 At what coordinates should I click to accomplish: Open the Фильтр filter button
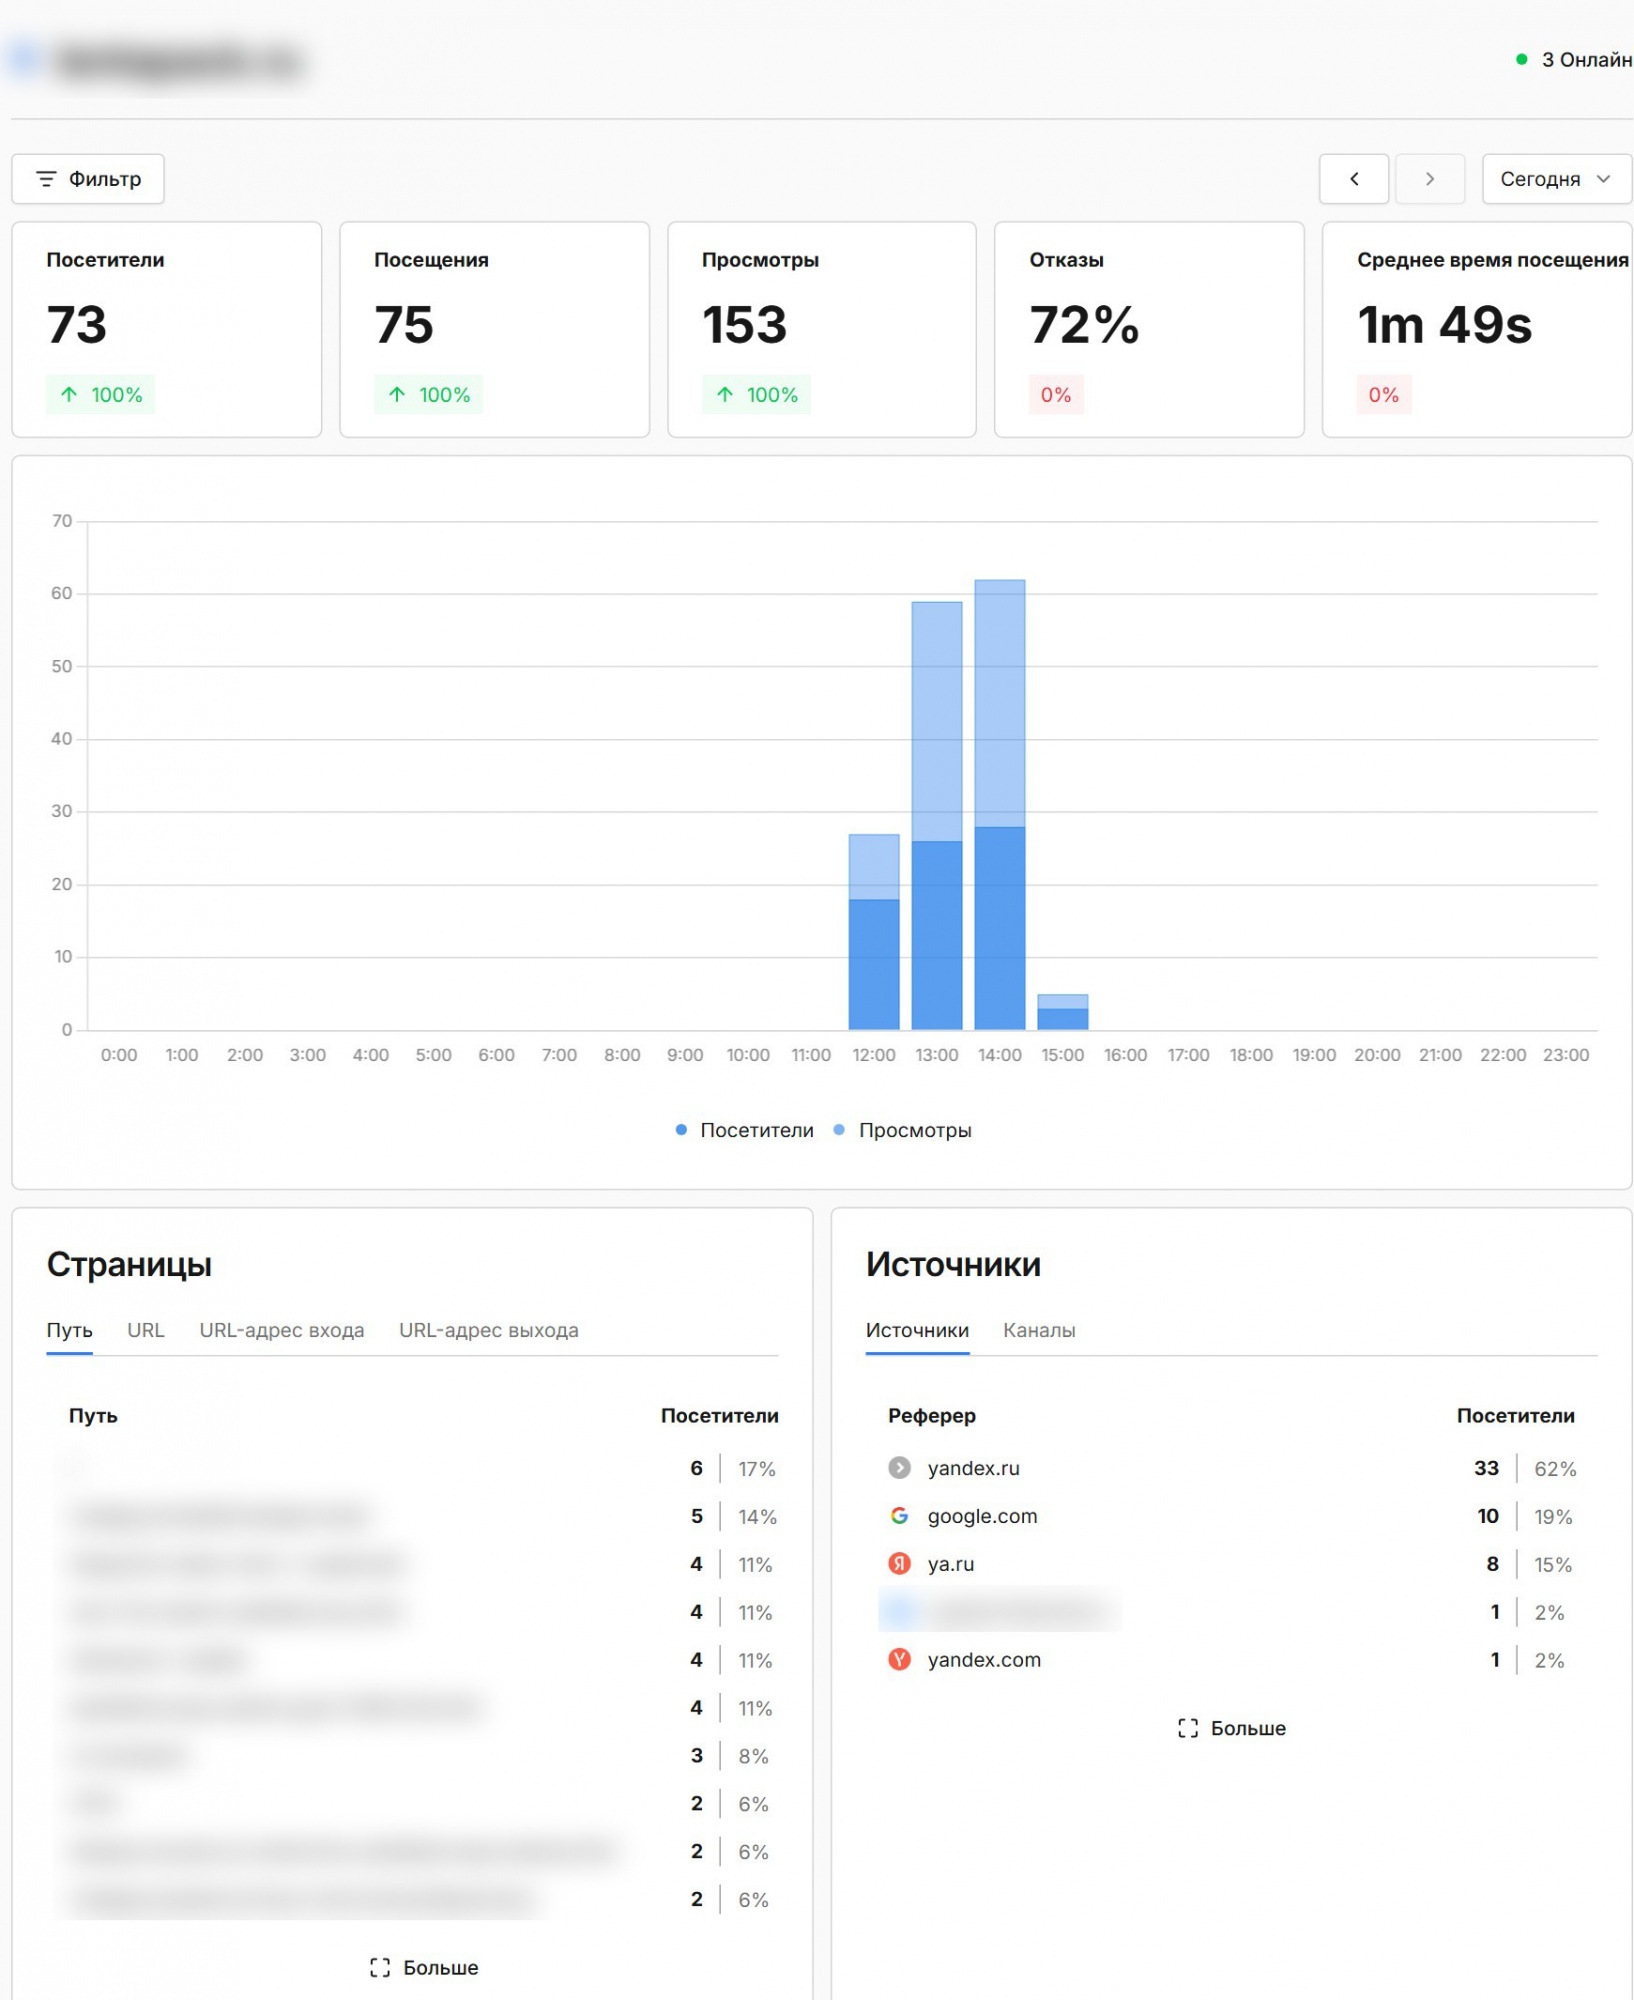pyautogui.click(x=88, y=179)
